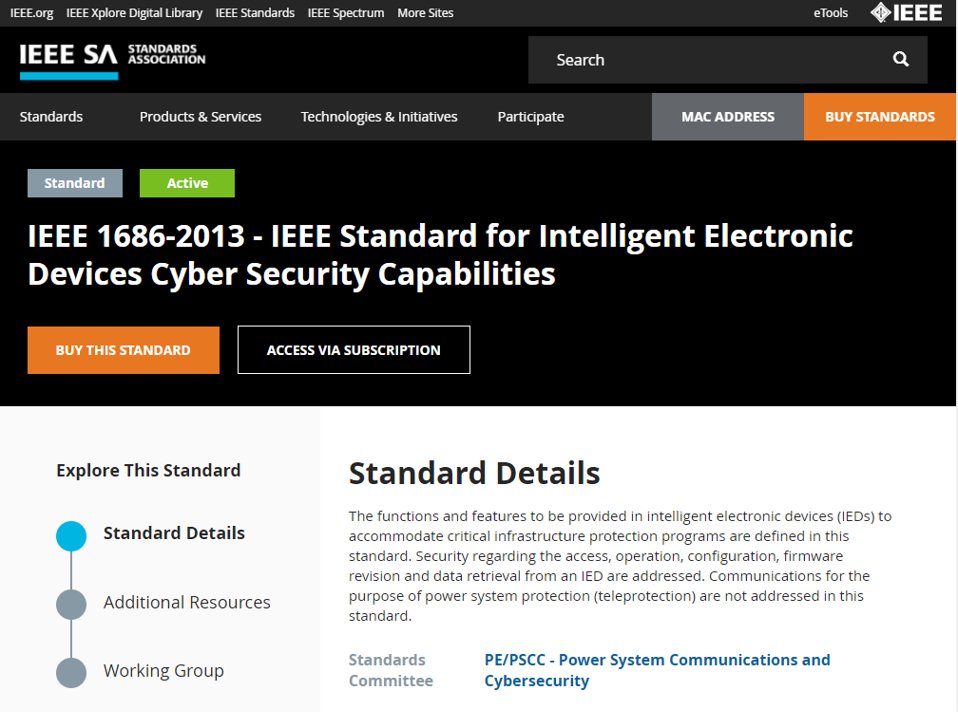Select the Standard Details step circle

click(x=71, y=536)
